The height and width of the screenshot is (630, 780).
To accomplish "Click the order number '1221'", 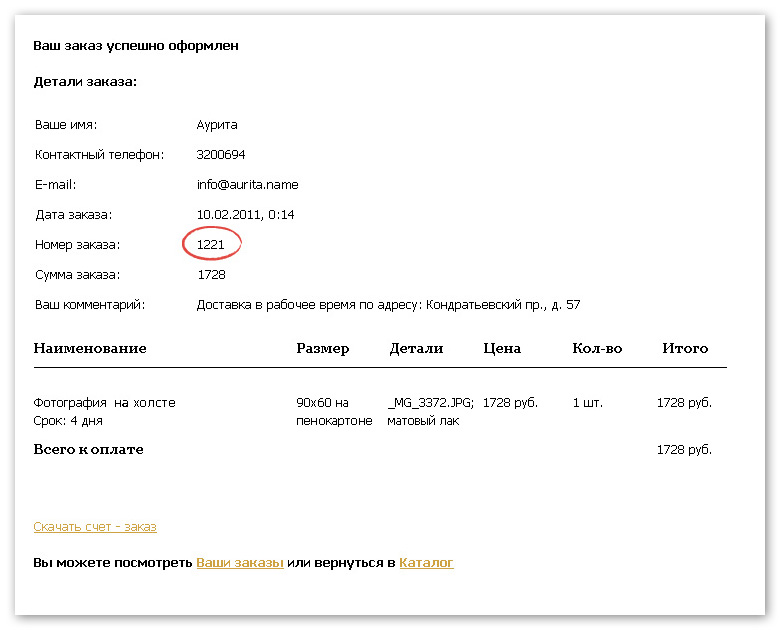I will pos(211,245).
